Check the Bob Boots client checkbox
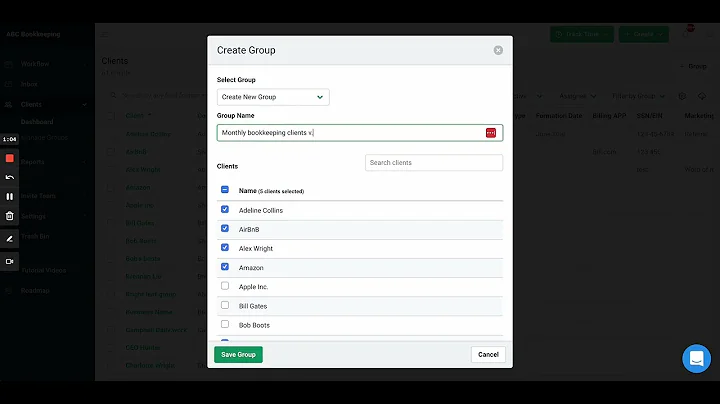 coord(225,324)
